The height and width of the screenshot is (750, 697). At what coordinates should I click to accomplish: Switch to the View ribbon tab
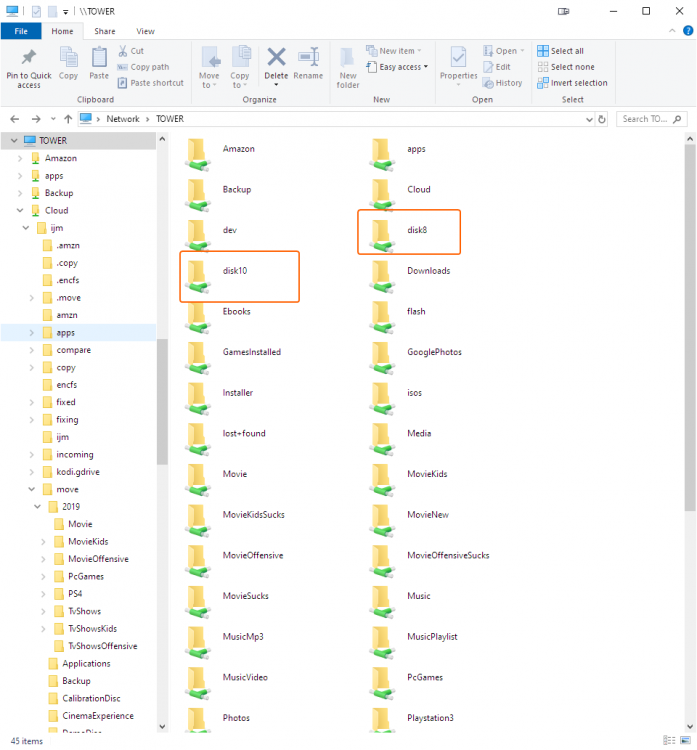coord(145,31)
